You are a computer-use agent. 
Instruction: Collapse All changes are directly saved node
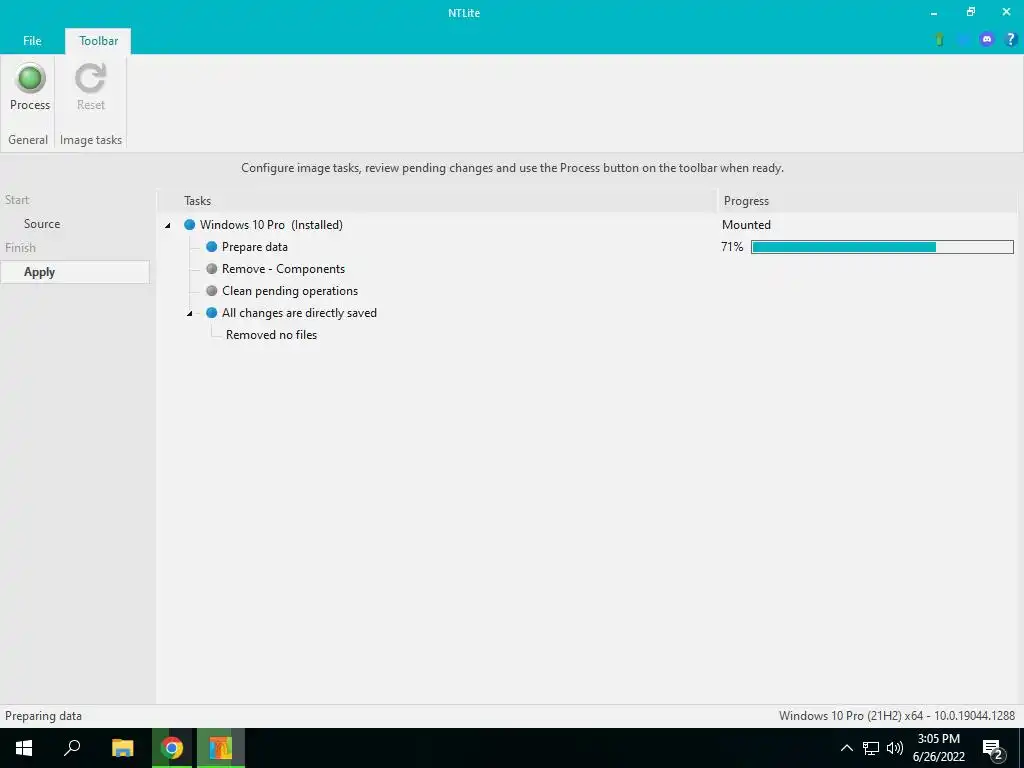(190, 313)
